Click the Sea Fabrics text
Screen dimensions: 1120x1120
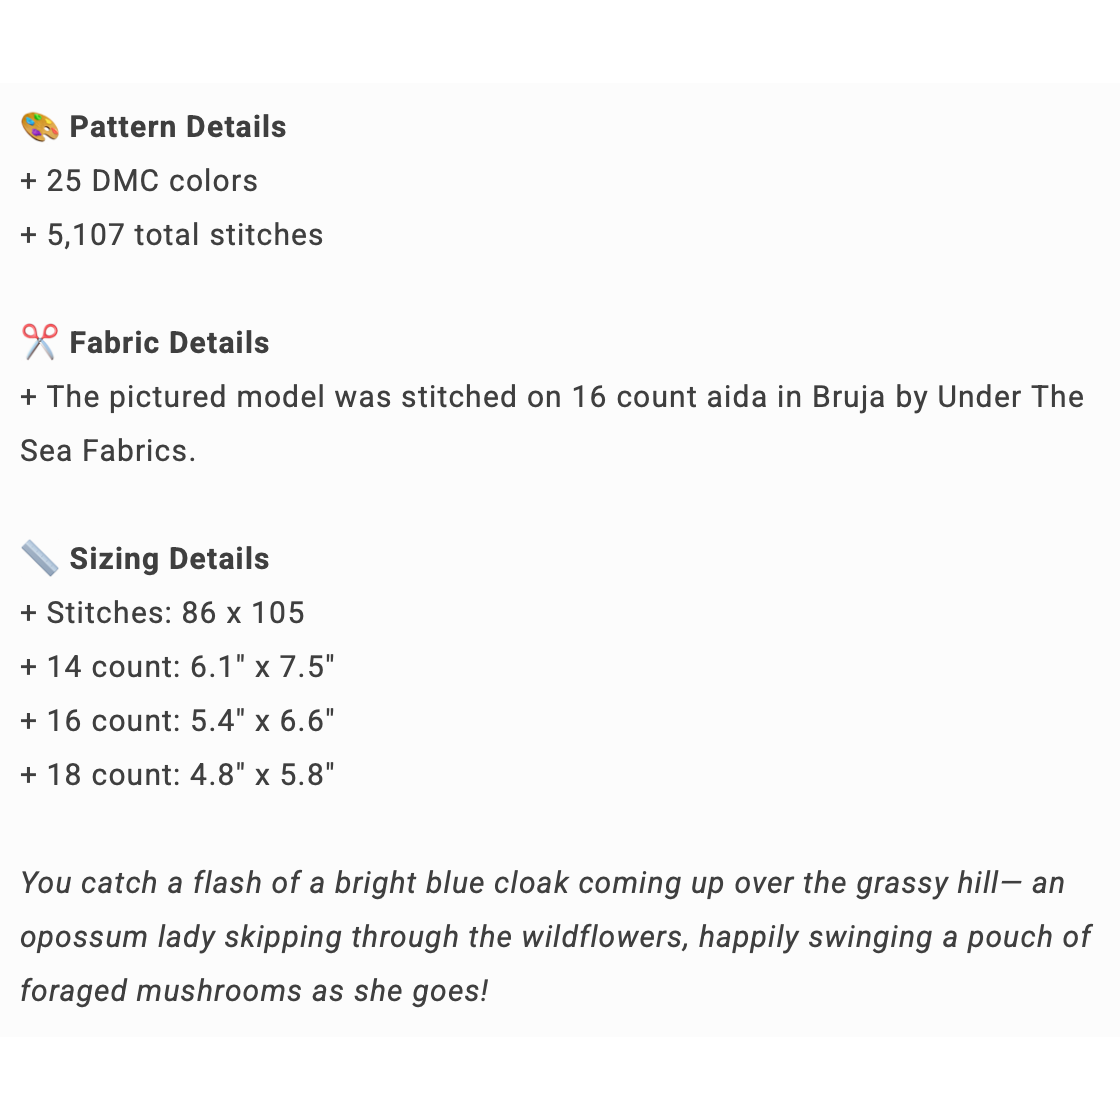[107, 451]
